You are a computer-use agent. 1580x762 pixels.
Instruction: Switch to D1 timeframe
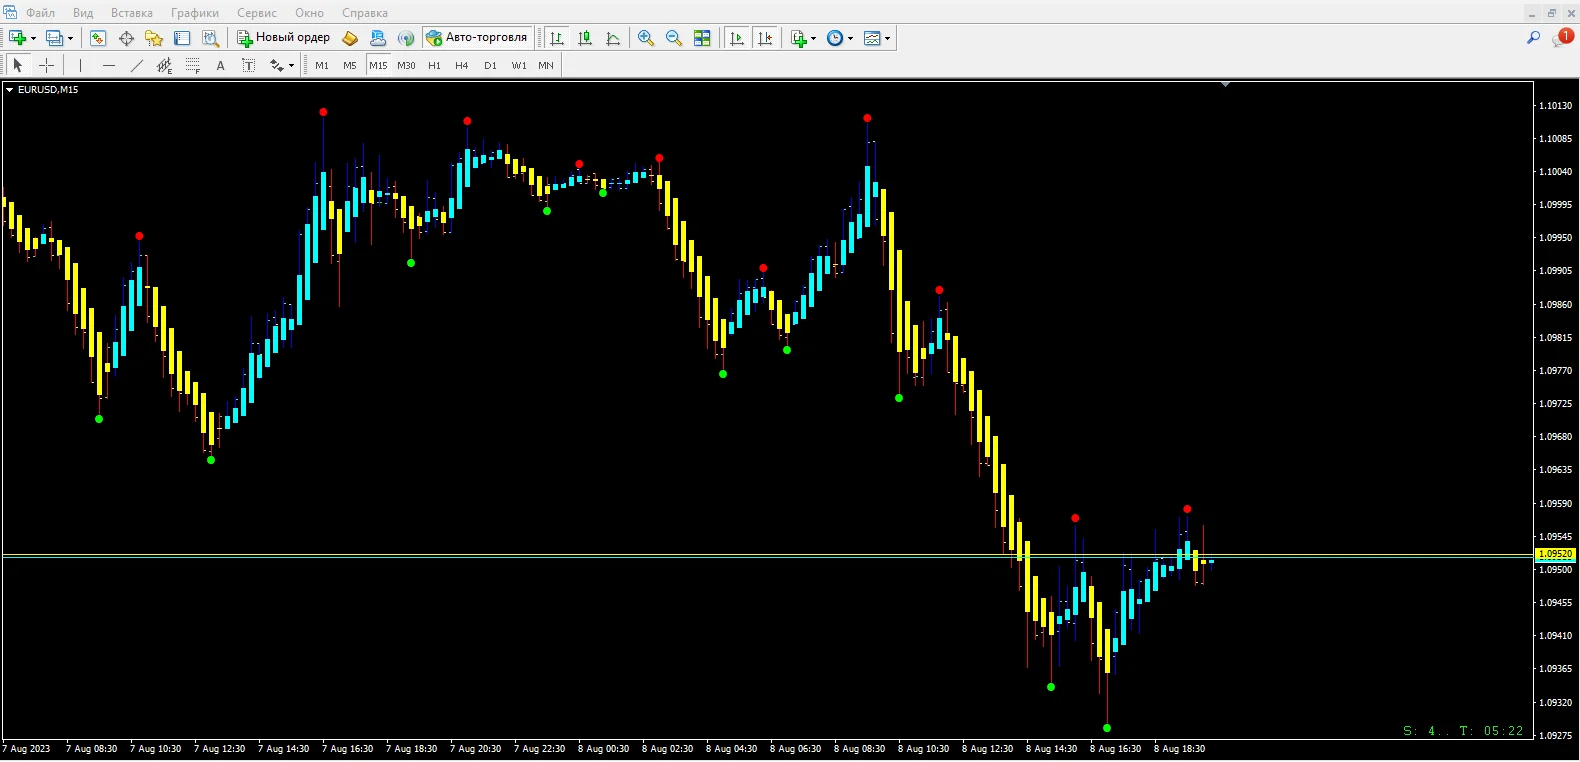(490, 65)
